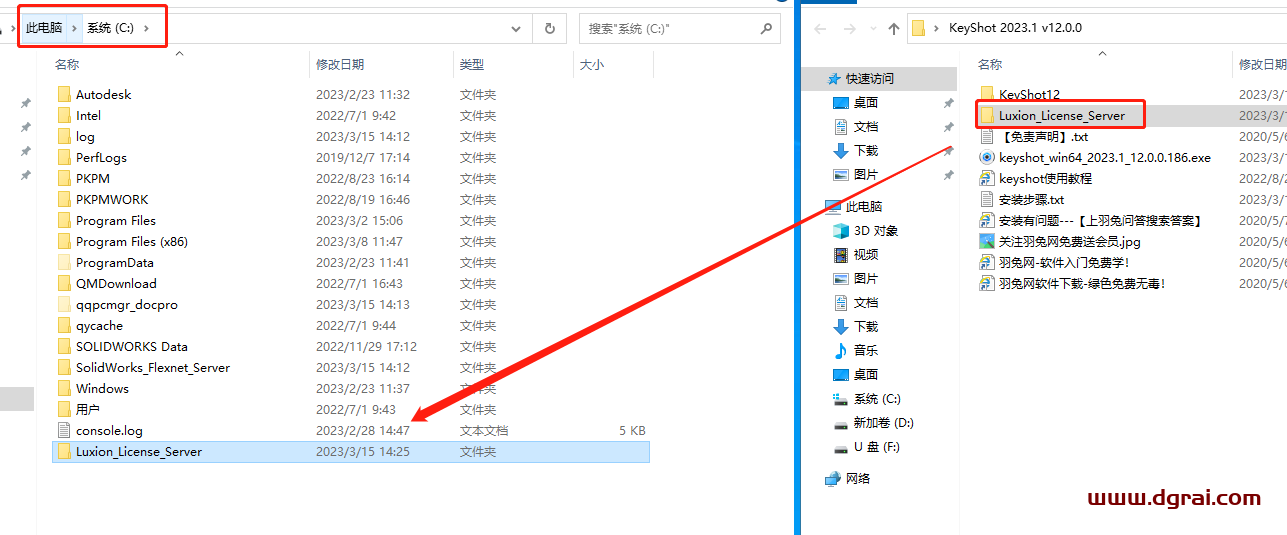1287x535 pixels.
Task: Open U 盘 (F:) drive icon
Action: (x=840, y=446)
